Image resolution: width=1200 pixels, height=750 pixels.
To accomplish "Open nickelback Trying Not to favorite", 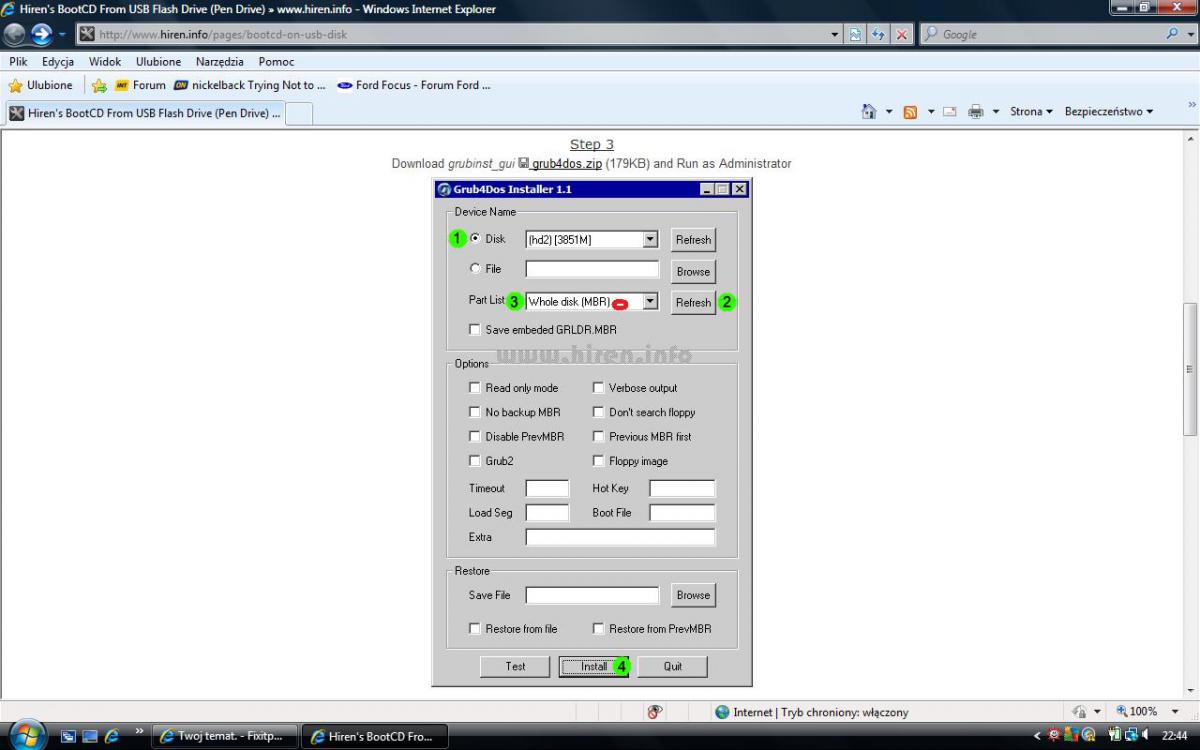I will coord(250,85).
